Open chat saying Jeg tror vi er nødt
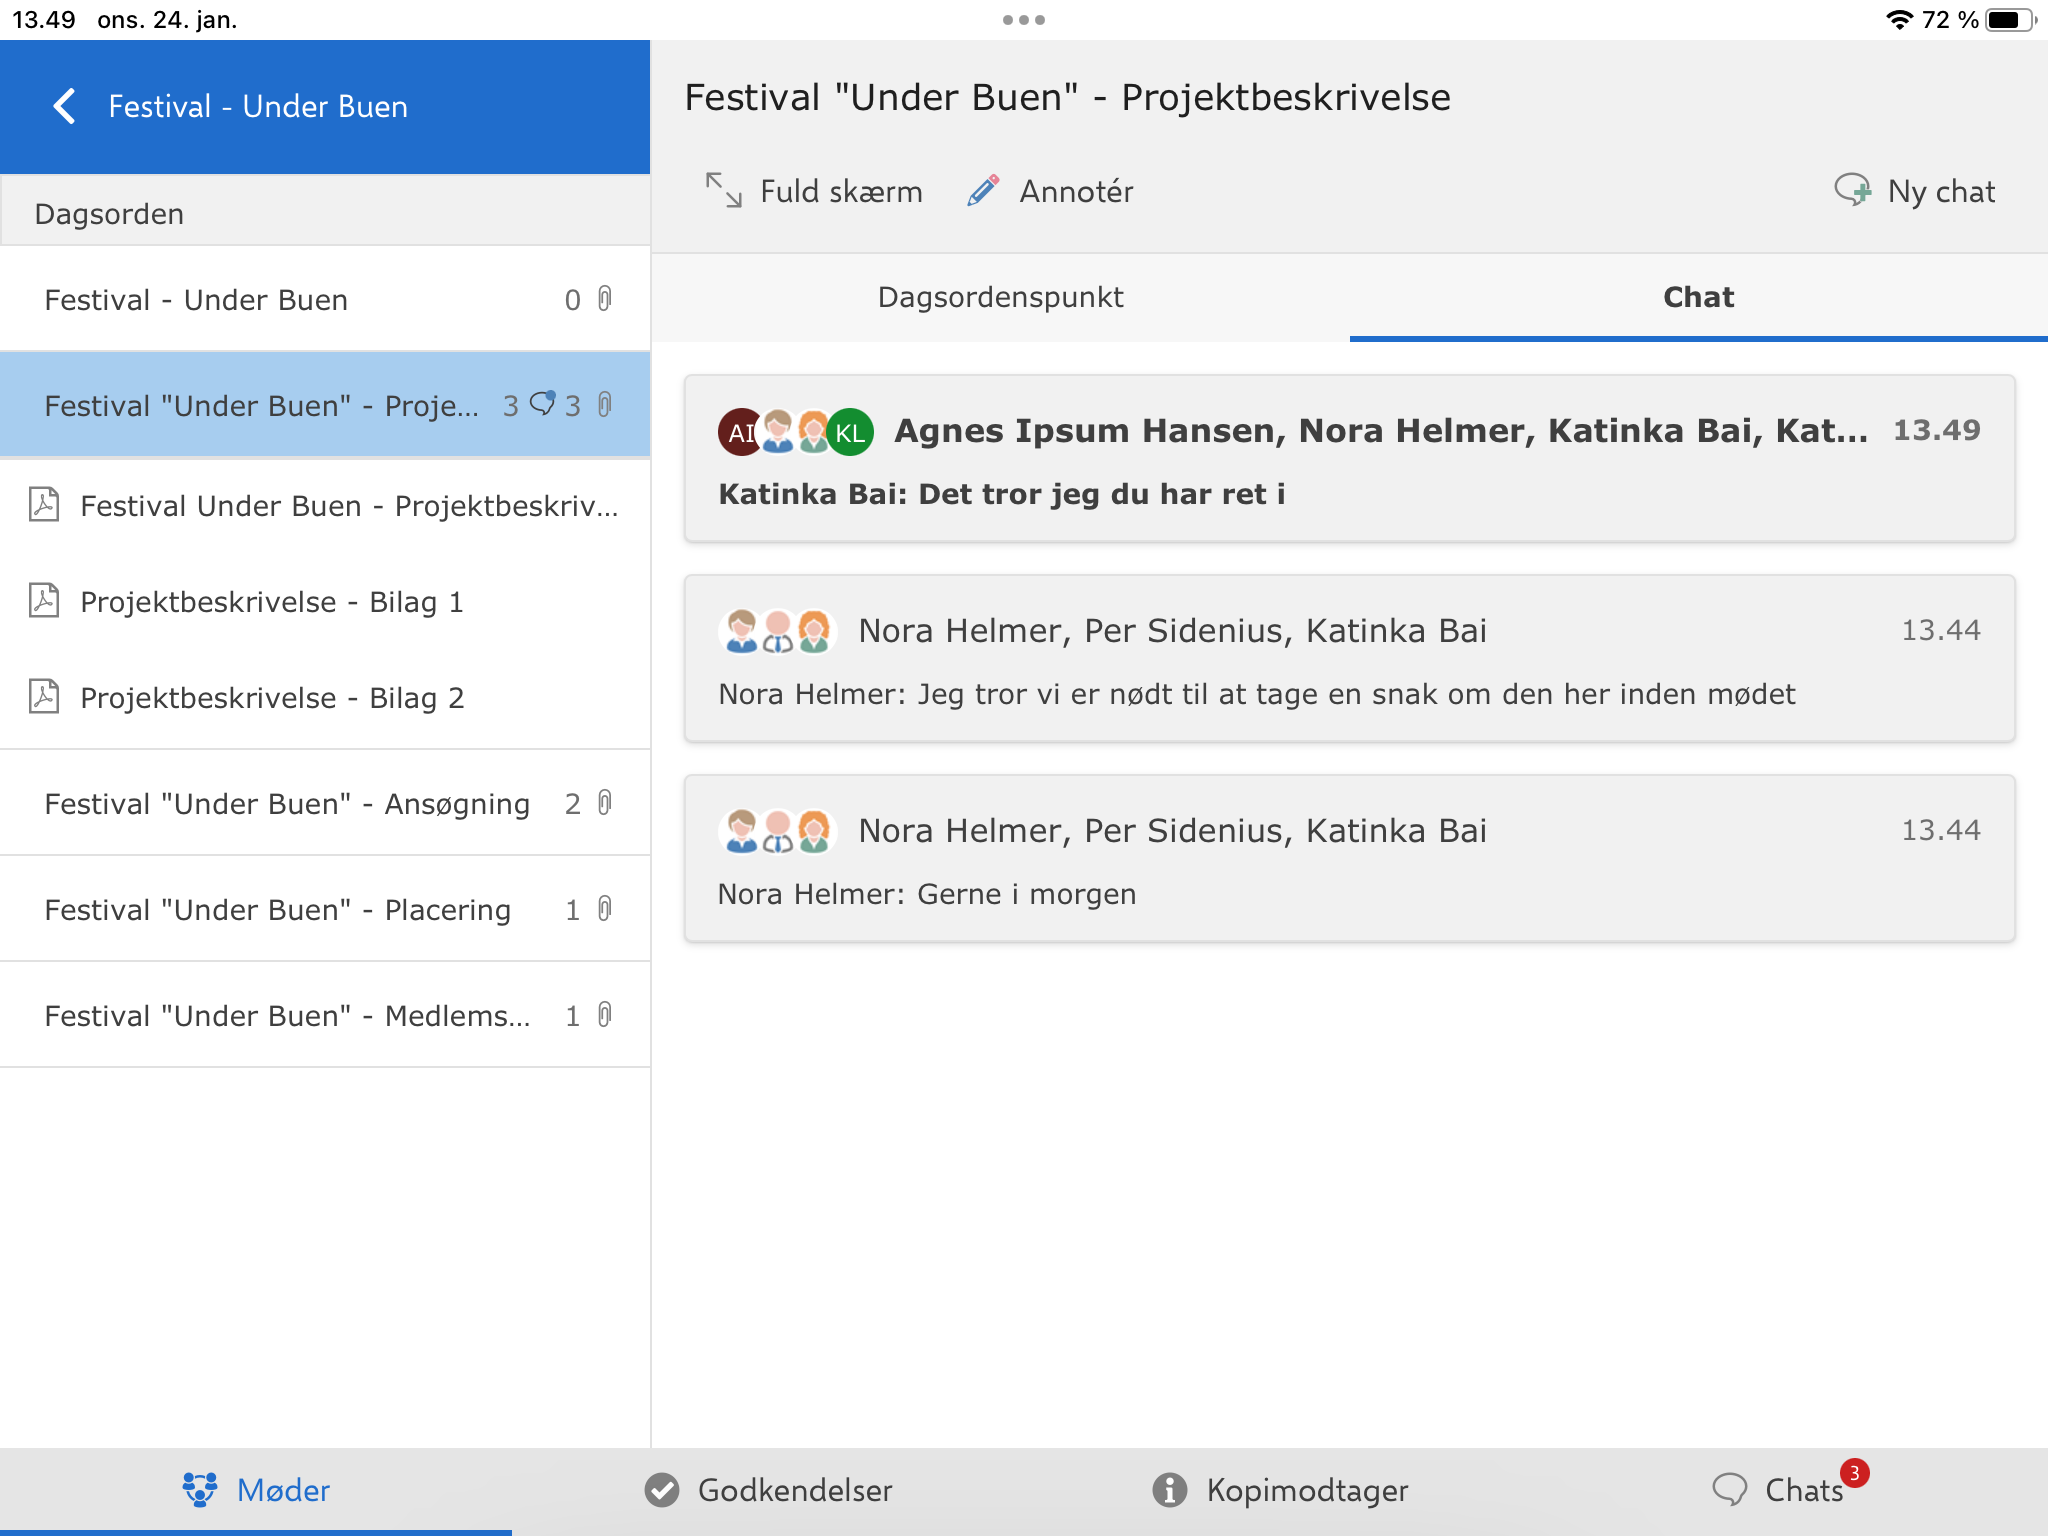2048x1536 pixels. (1349, 659)
